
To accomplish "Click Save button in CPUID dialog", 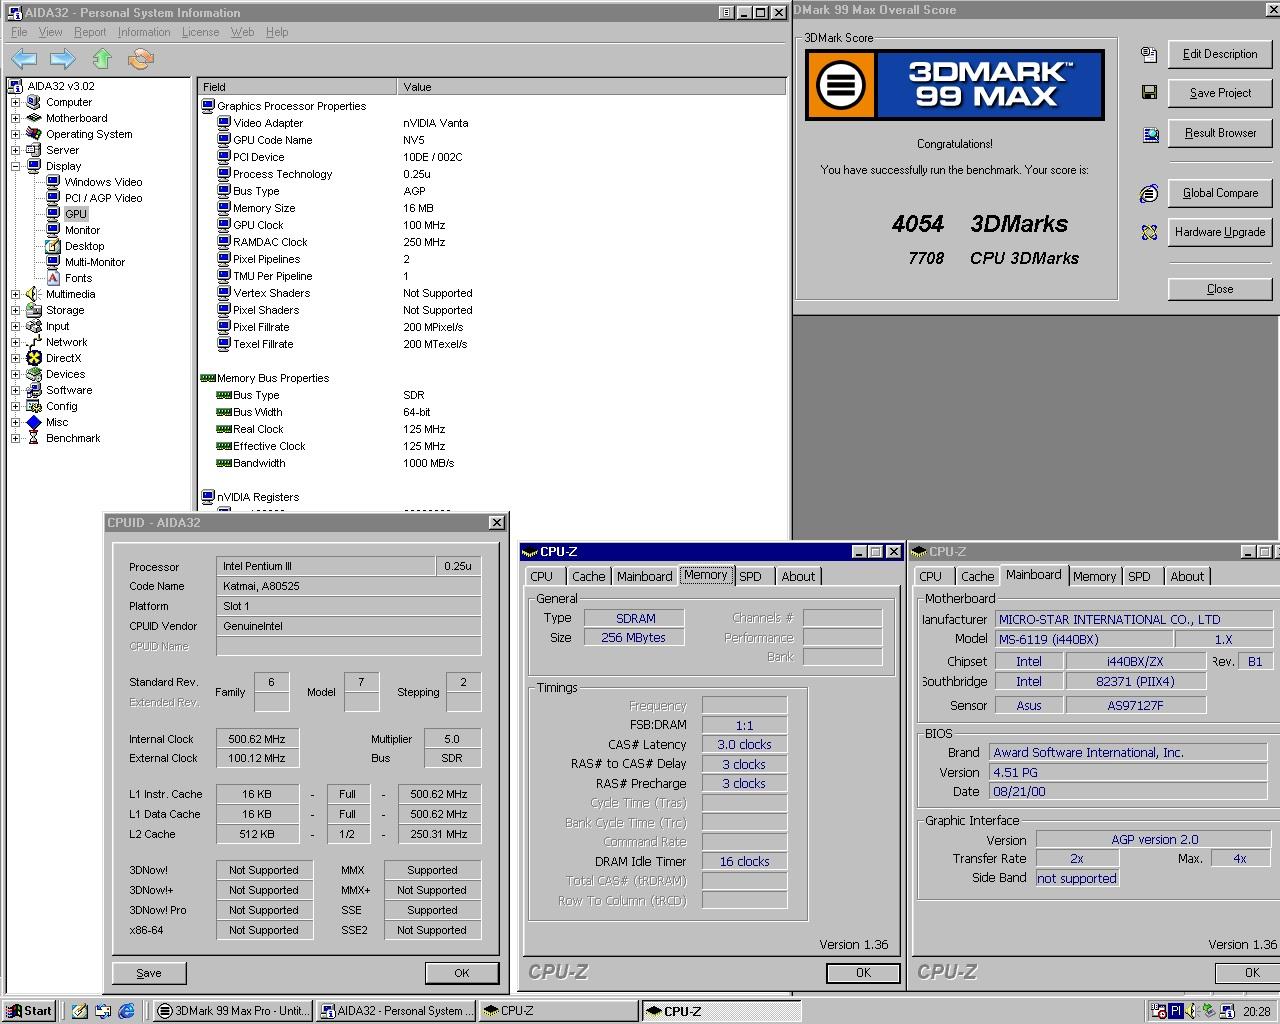I will (149, 973).
